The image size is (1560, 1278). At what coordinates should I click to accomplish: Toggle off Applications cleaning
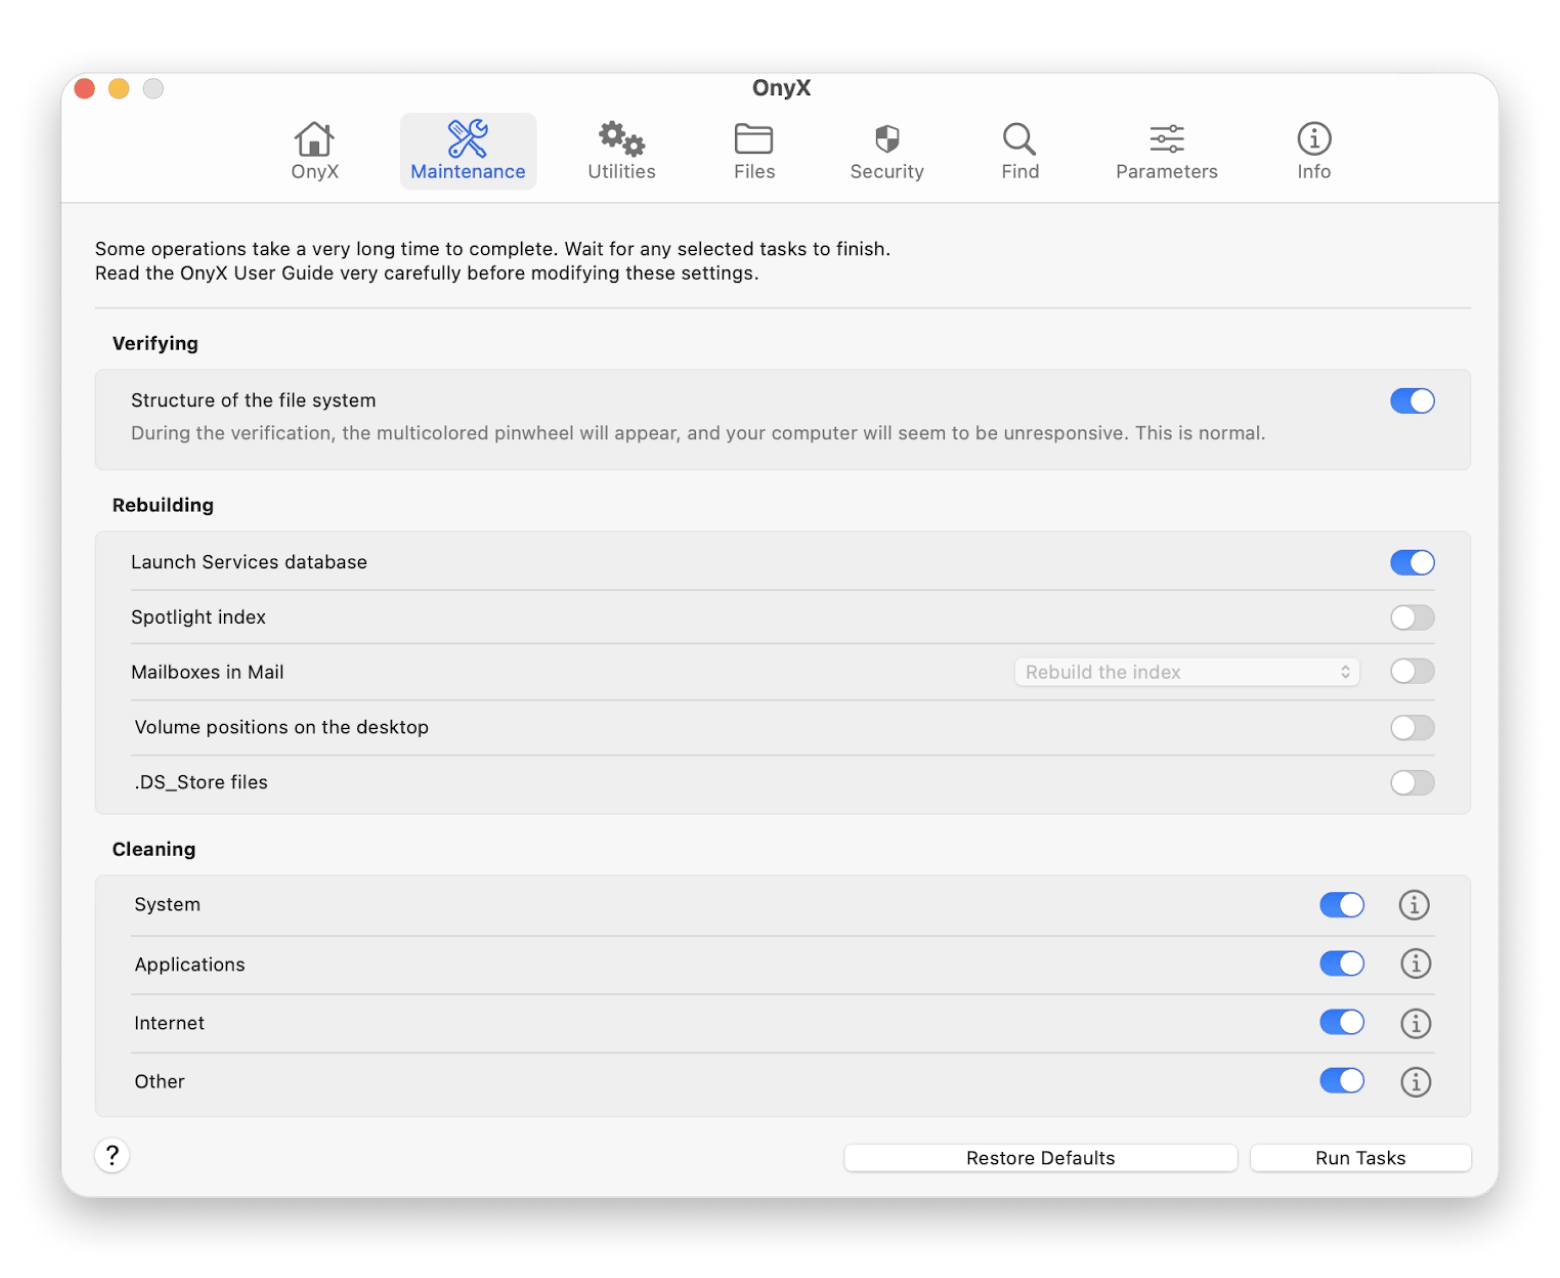click(1342, 964)
